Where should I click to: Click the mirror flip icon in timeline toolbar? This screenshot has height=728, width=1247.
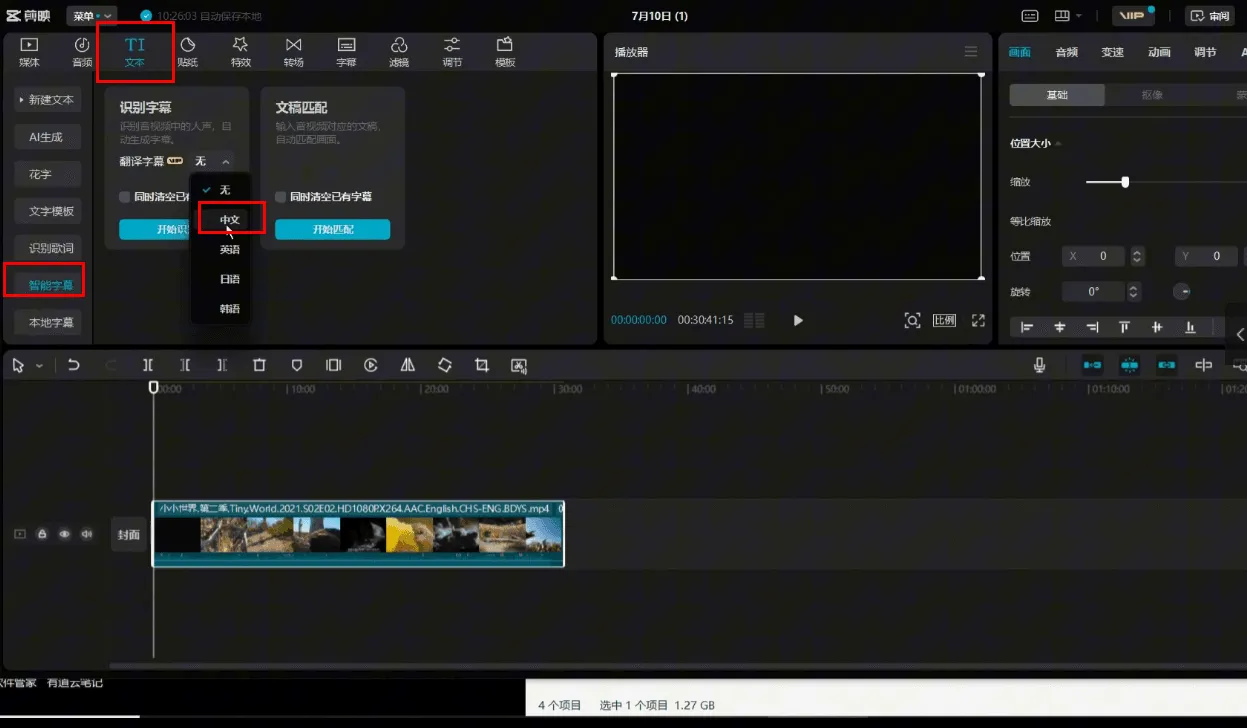(408, 366)
